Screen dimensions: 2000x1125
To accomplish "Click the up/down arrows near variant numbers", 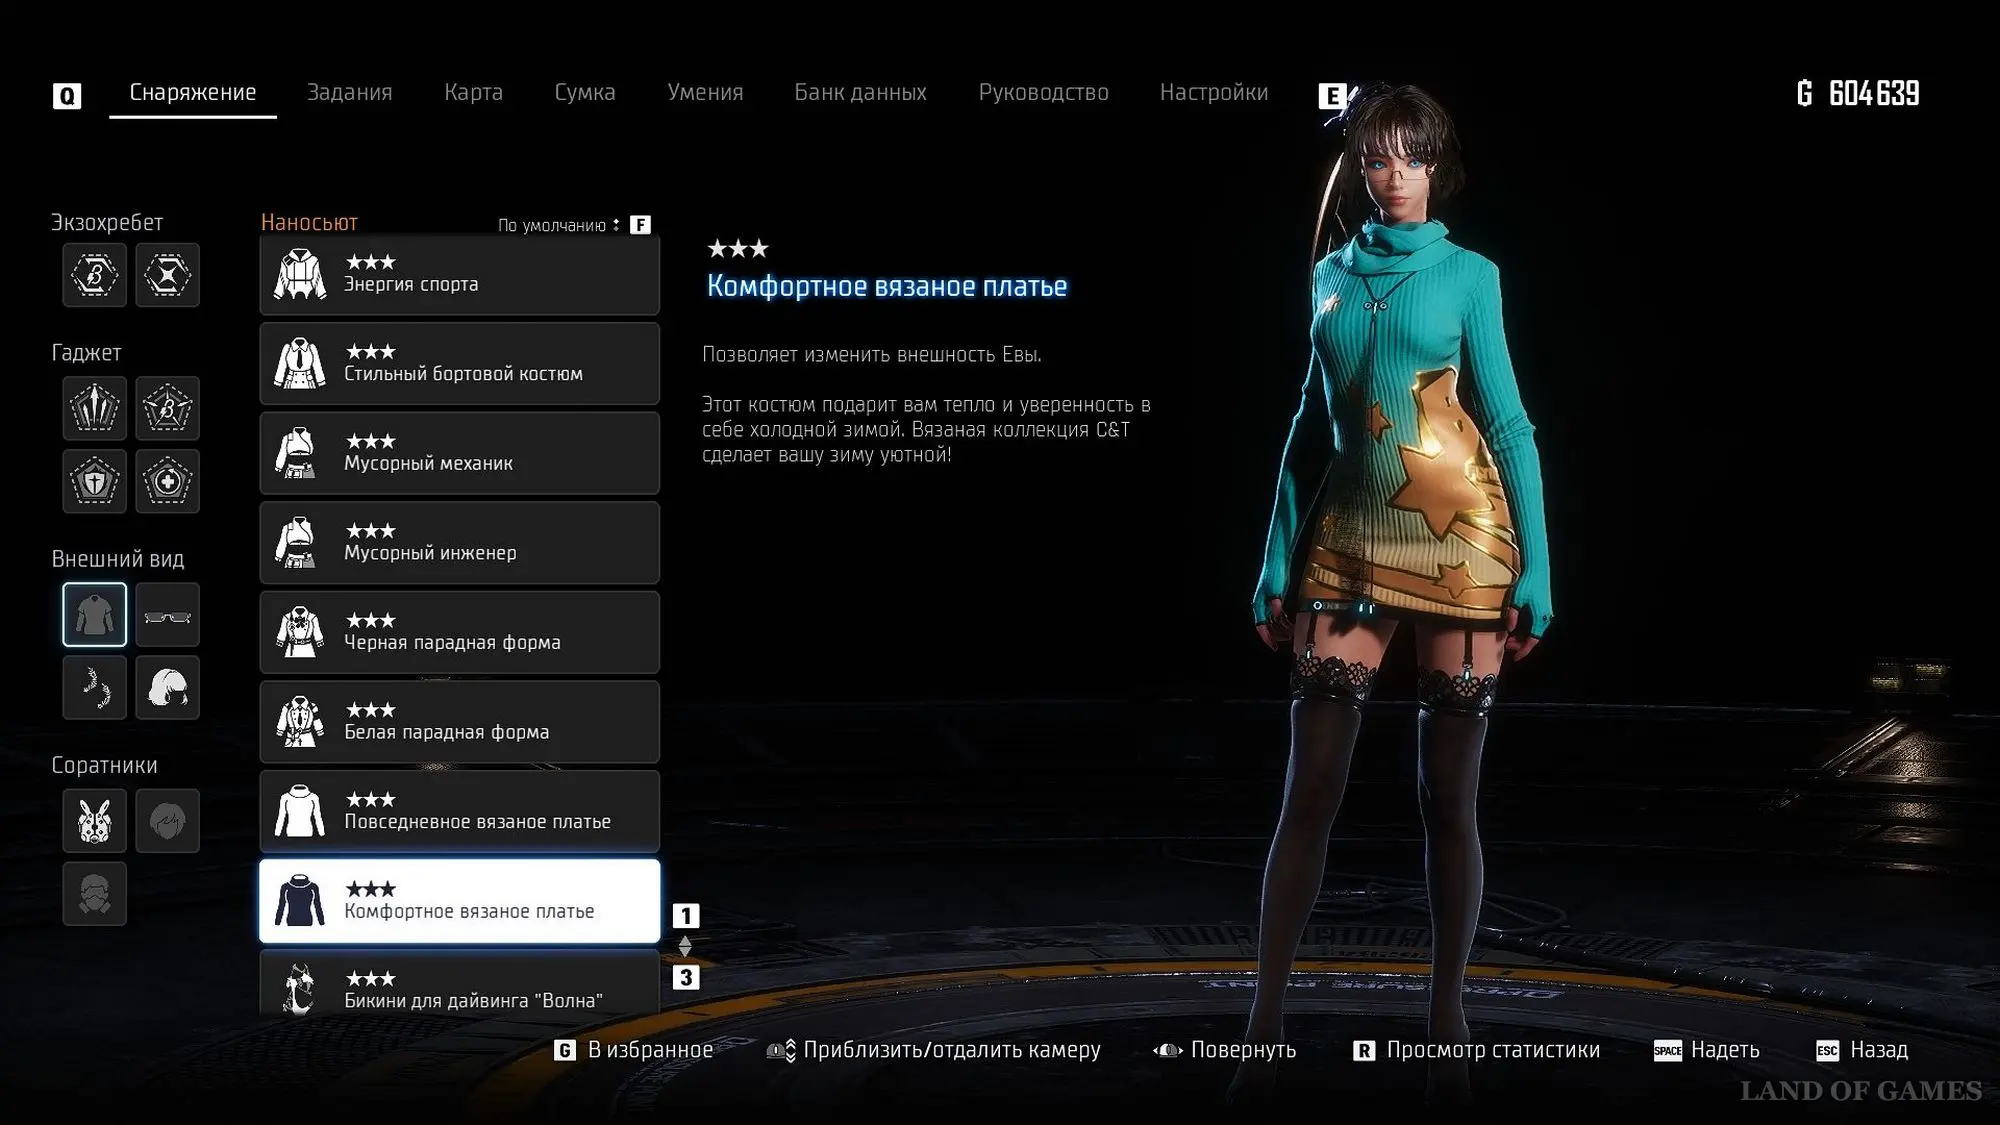I will pyautogui.click(x=685, y=946).
